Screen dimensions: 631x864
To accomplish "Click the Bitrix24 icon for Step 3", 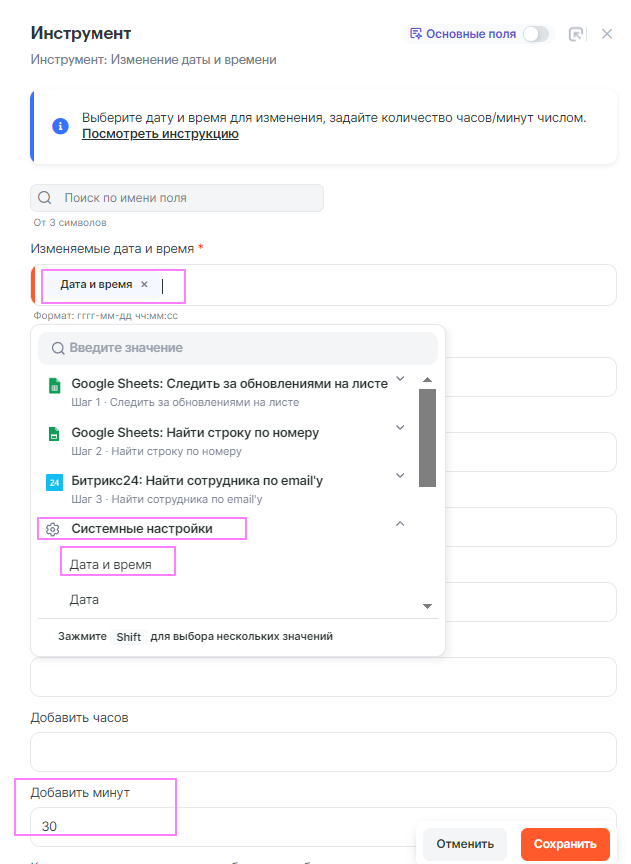I will pyautogui.click(x=54, y=482).
